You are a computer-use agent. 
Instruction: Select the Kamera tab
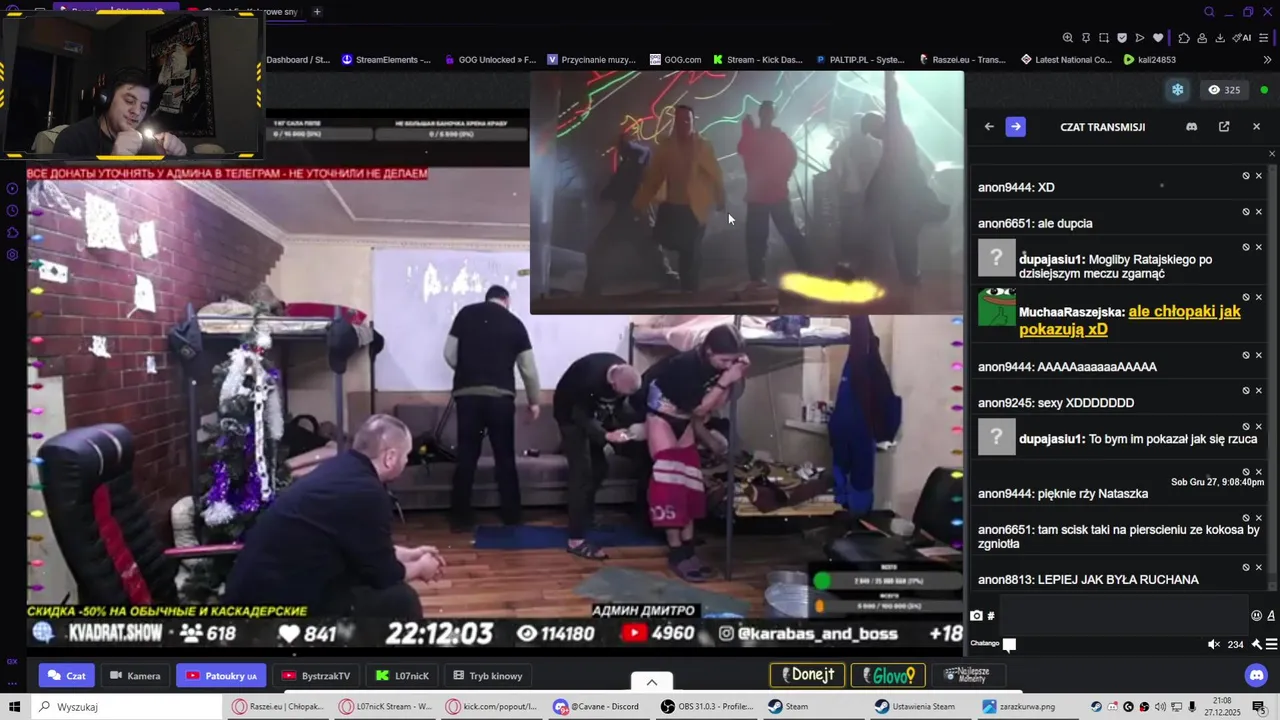point(134,676)
